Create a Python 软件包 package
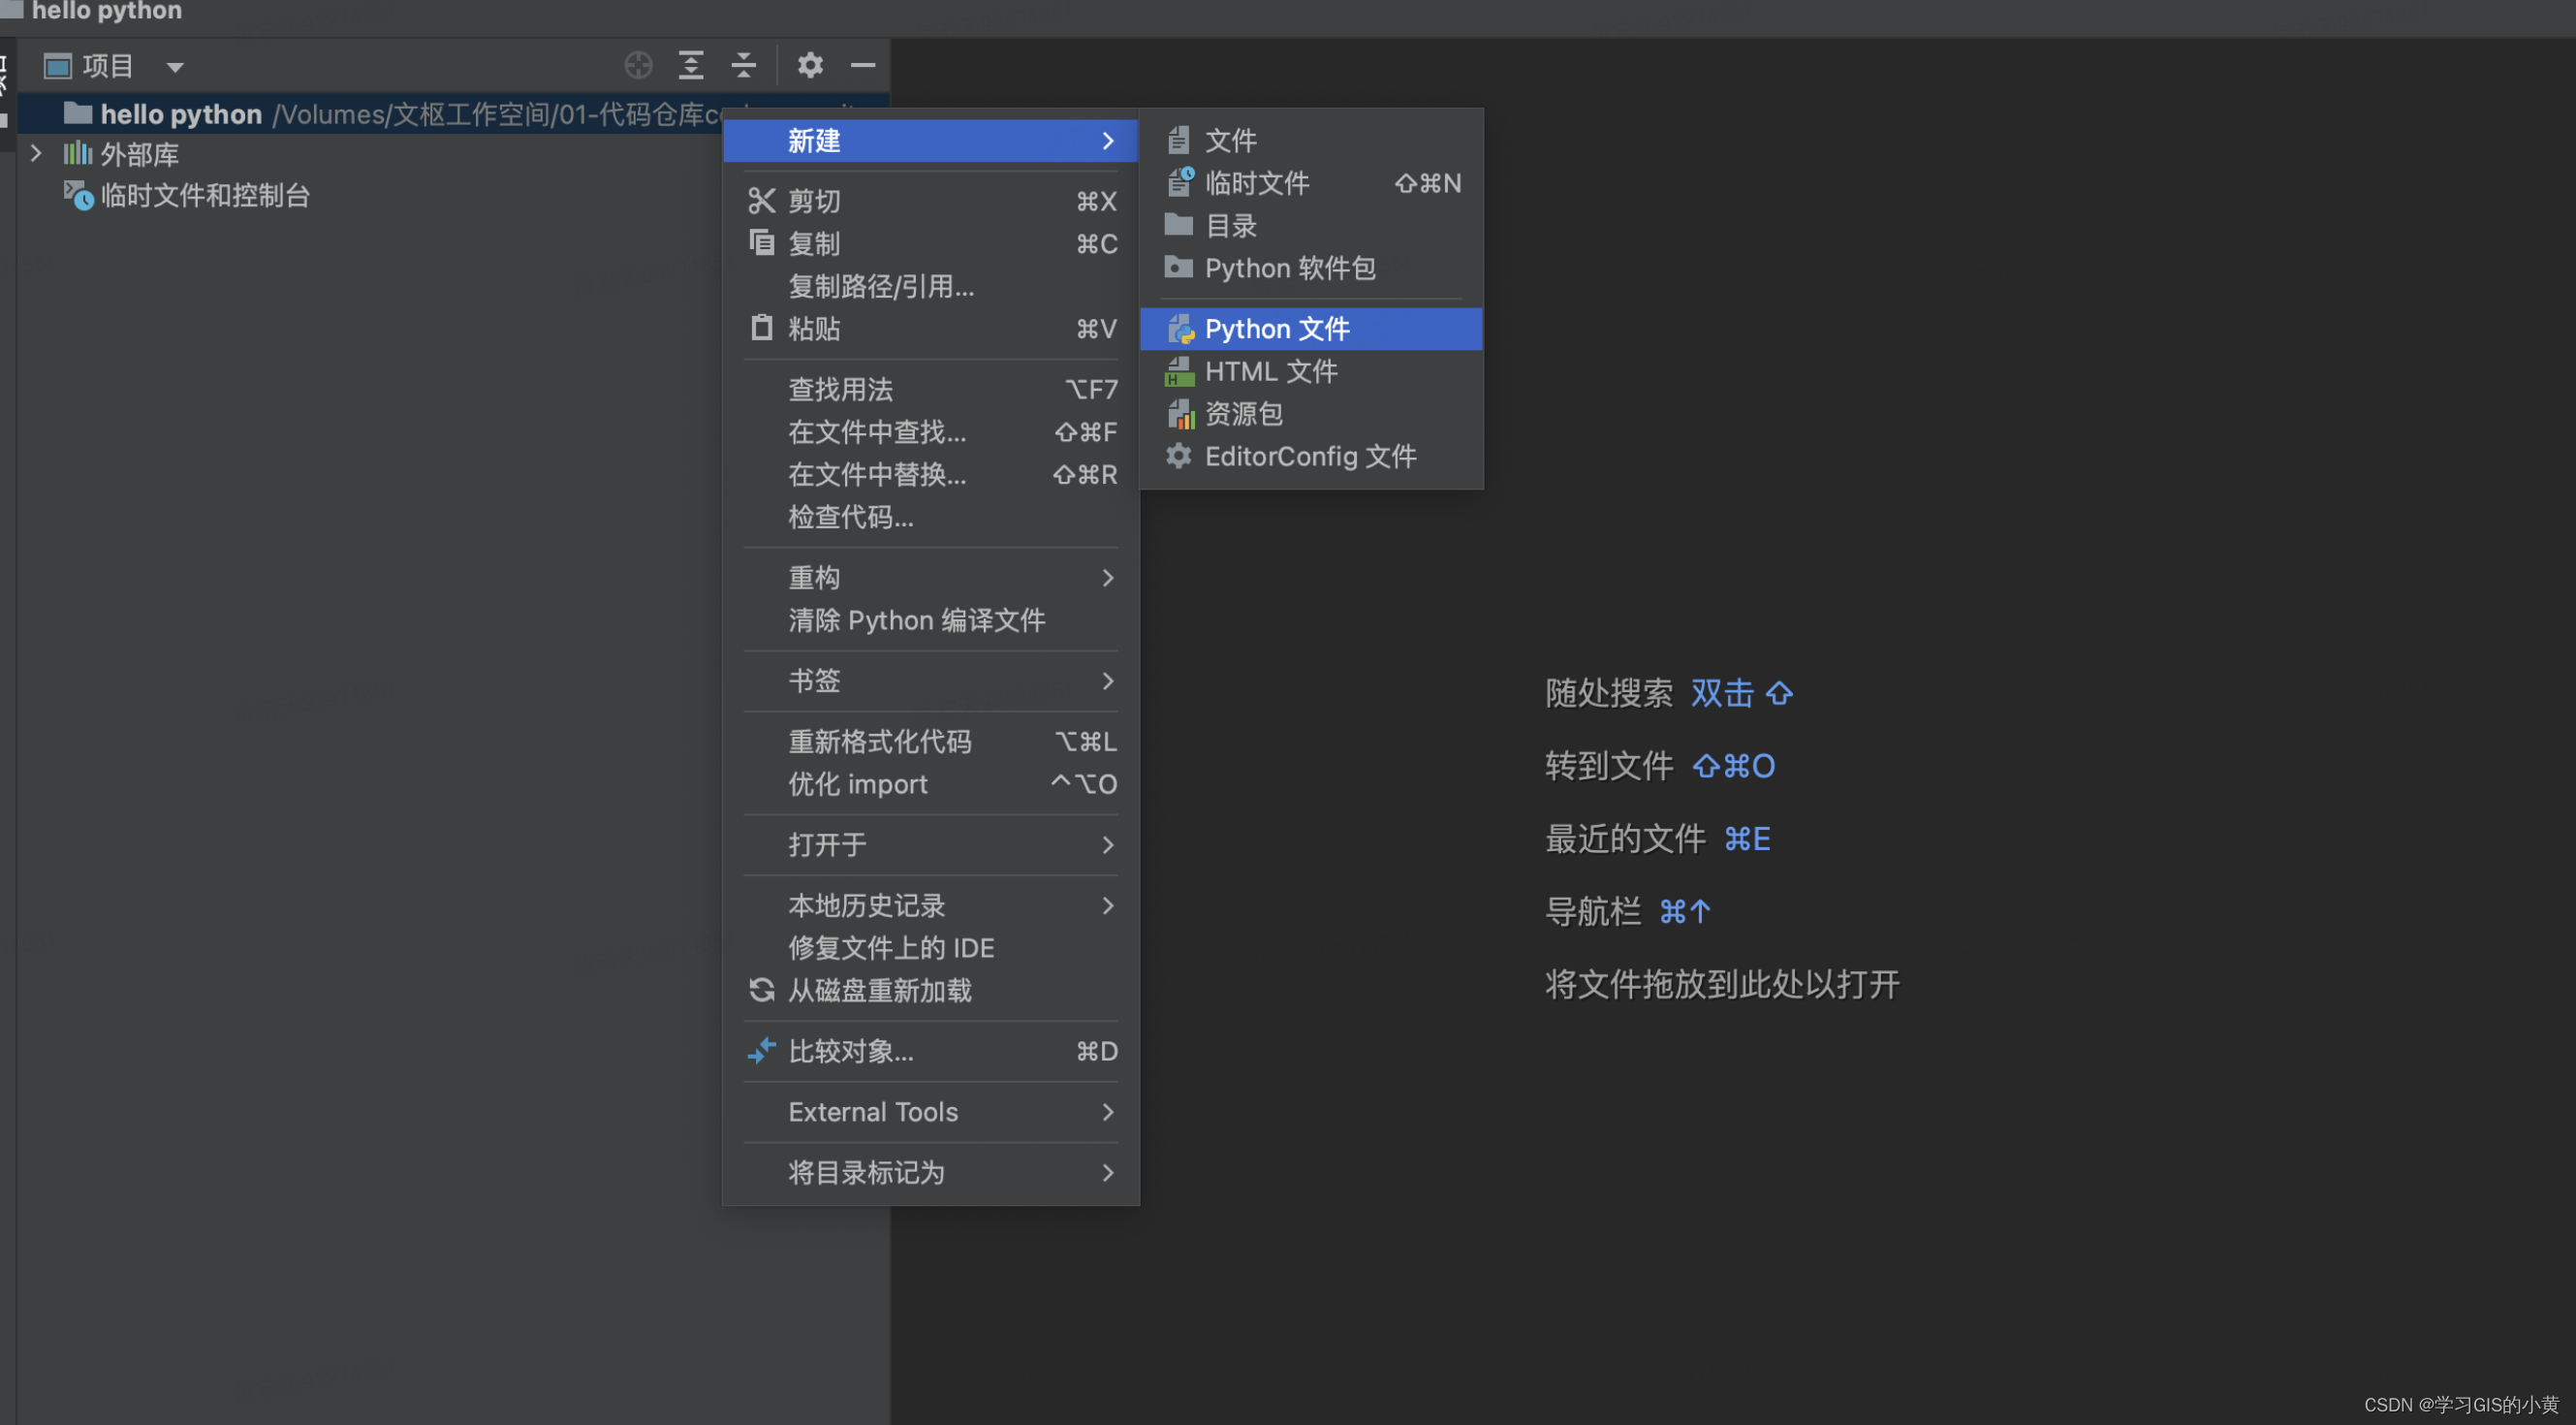The height and width of the screenshot is (1425, 2576). click(1289, 269)
